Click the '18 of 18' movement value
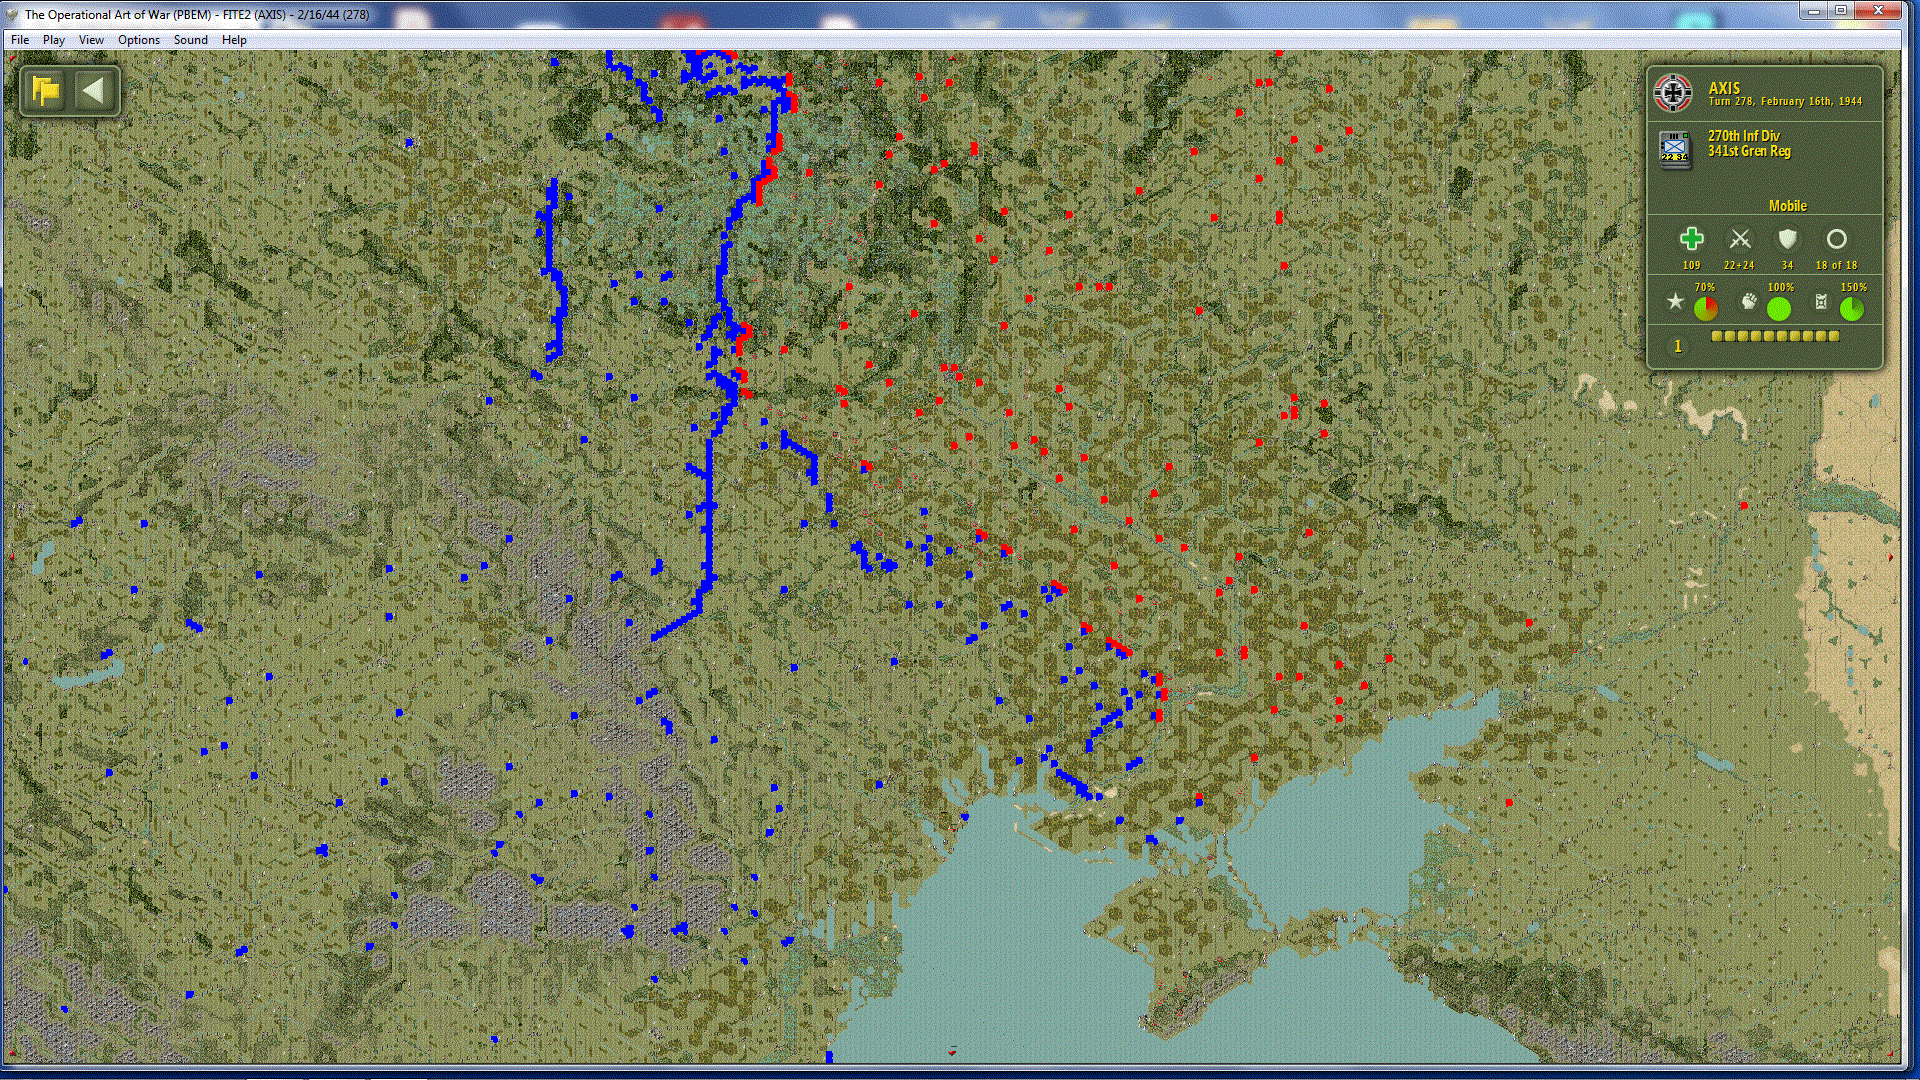The image size is (1920, 1080). [x=1836, y=265]
